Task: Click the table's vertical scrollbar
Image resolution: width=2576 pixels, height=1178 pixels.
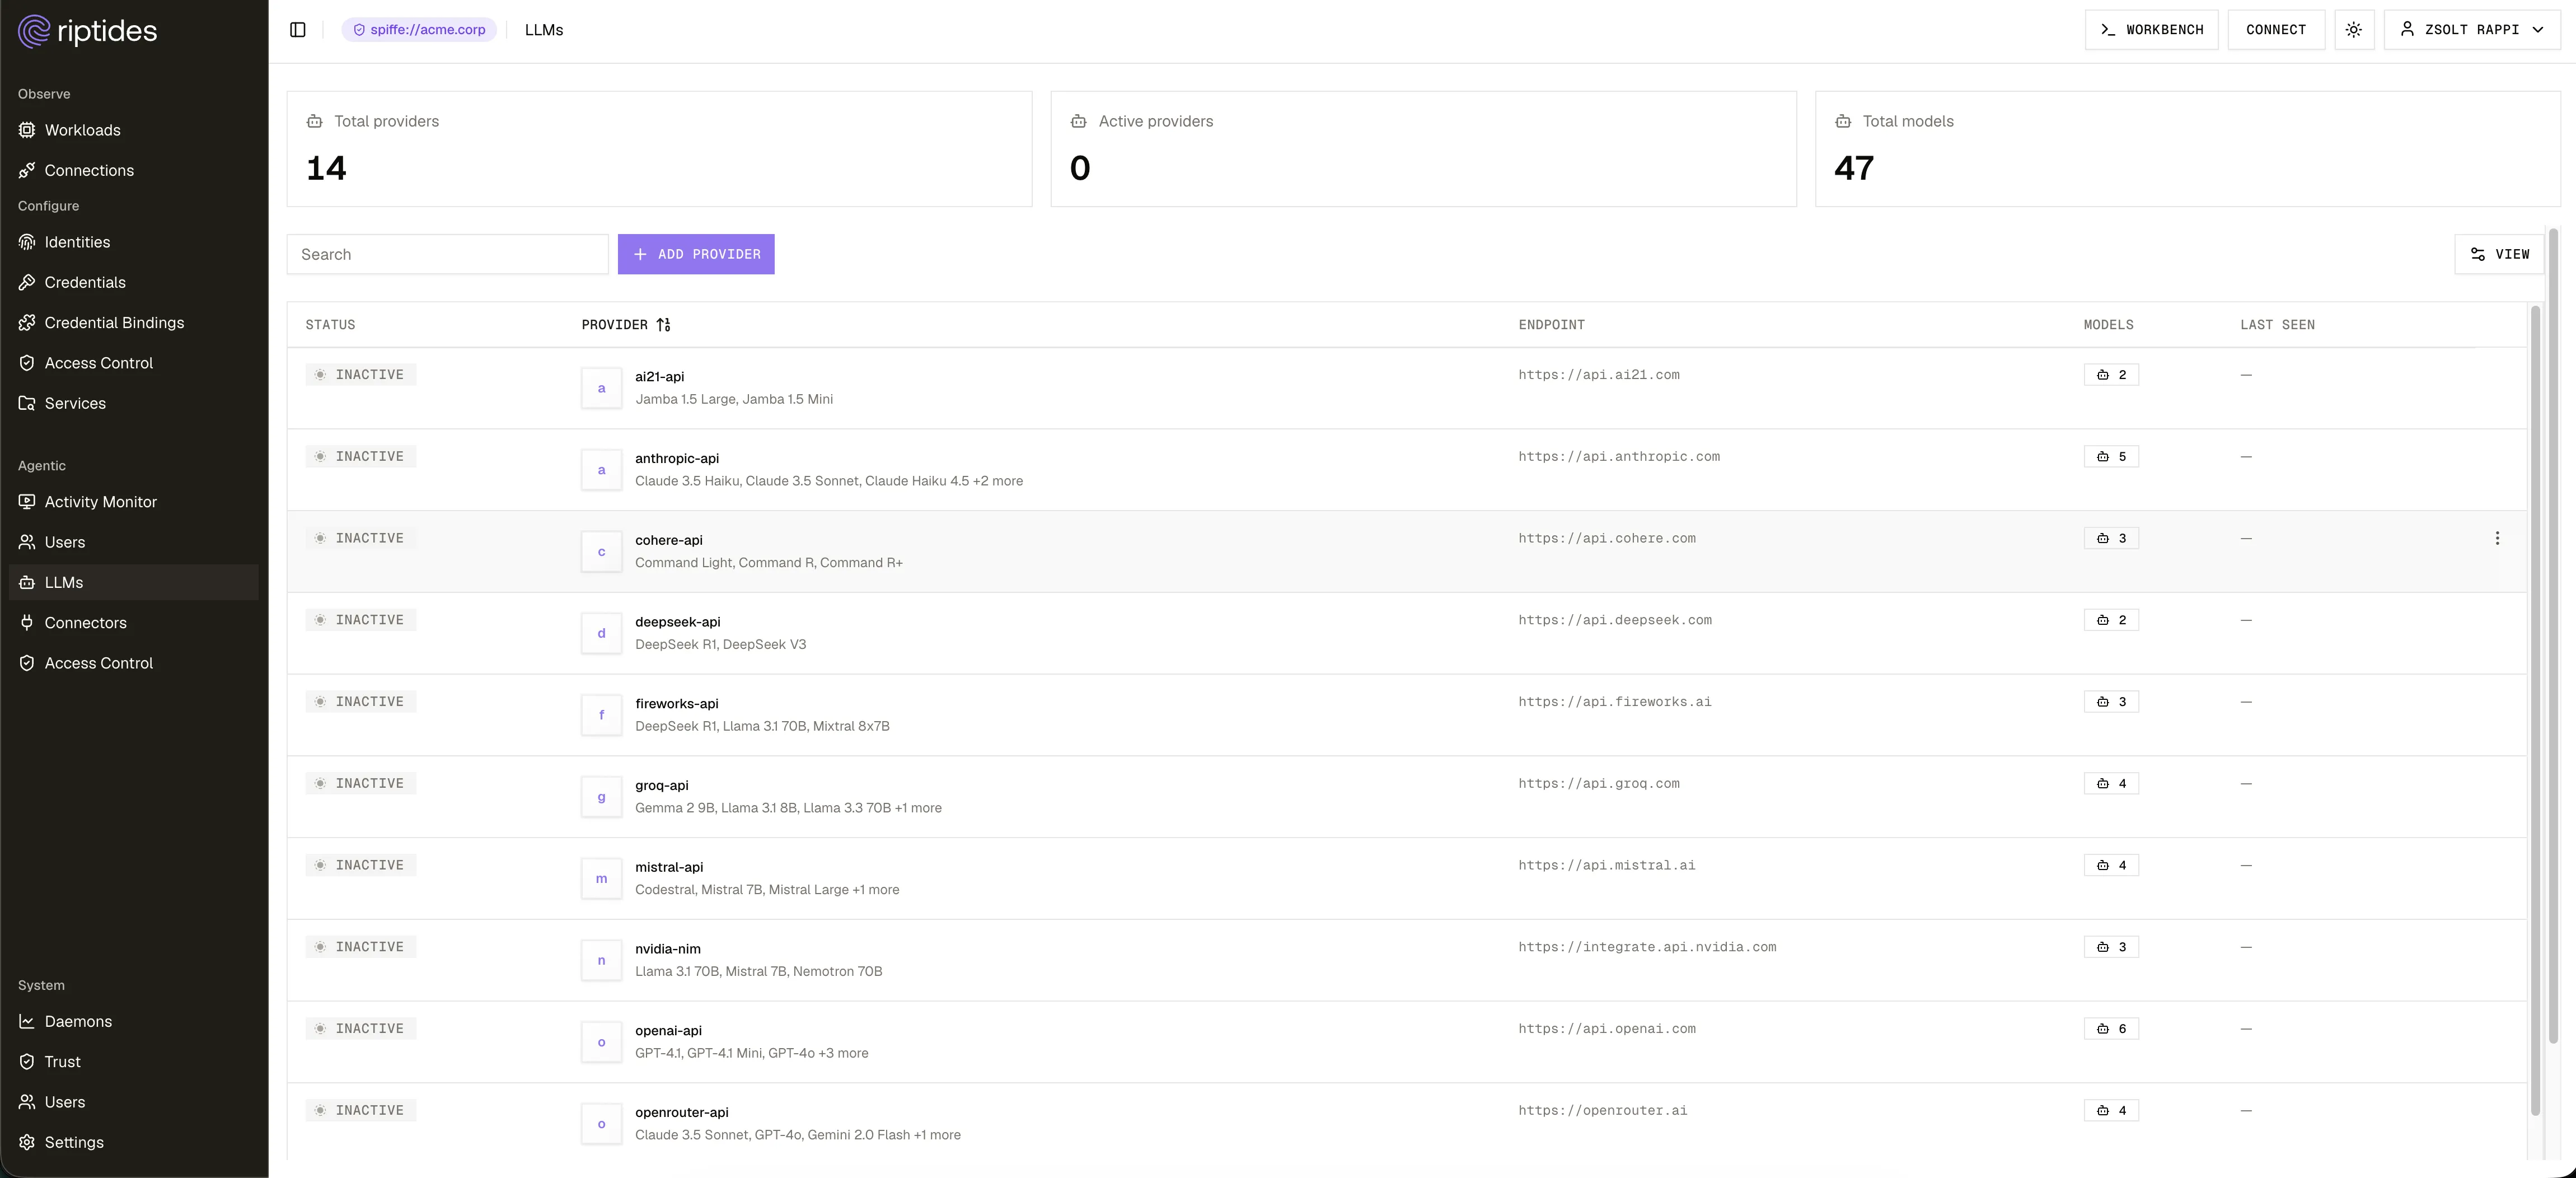Action: [x=2535, y=710]
